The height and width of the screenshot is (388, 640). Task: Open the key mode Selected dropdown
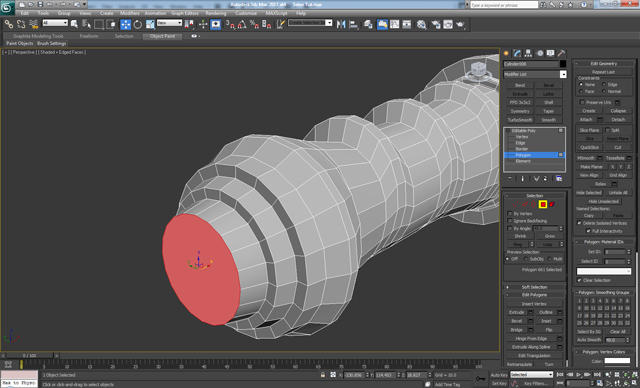(x=531, y=375)
